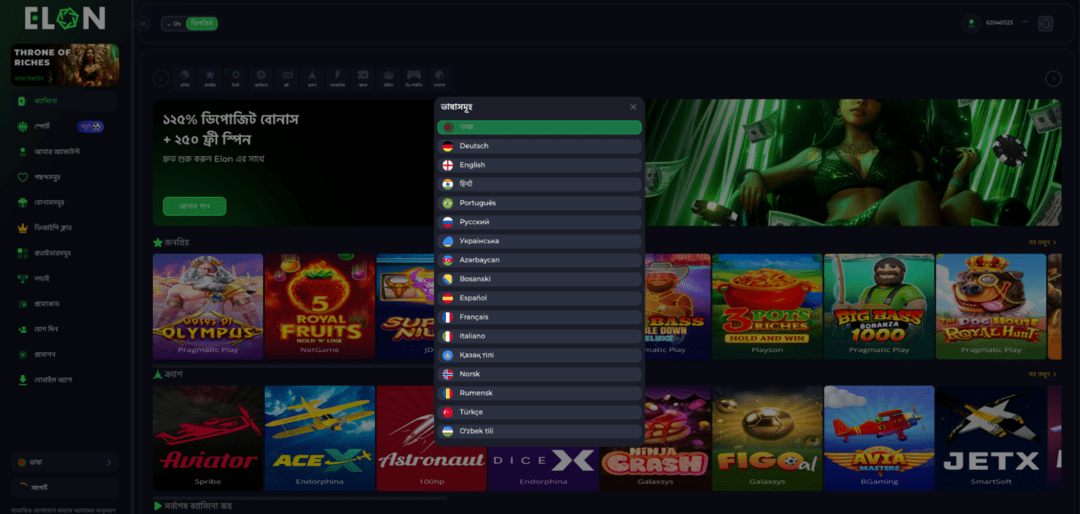Image resolution: width=1080 pixels, height=514 pixels.
Task: Open the user profile avatar in the top bar
Action: tap(971, 23)
